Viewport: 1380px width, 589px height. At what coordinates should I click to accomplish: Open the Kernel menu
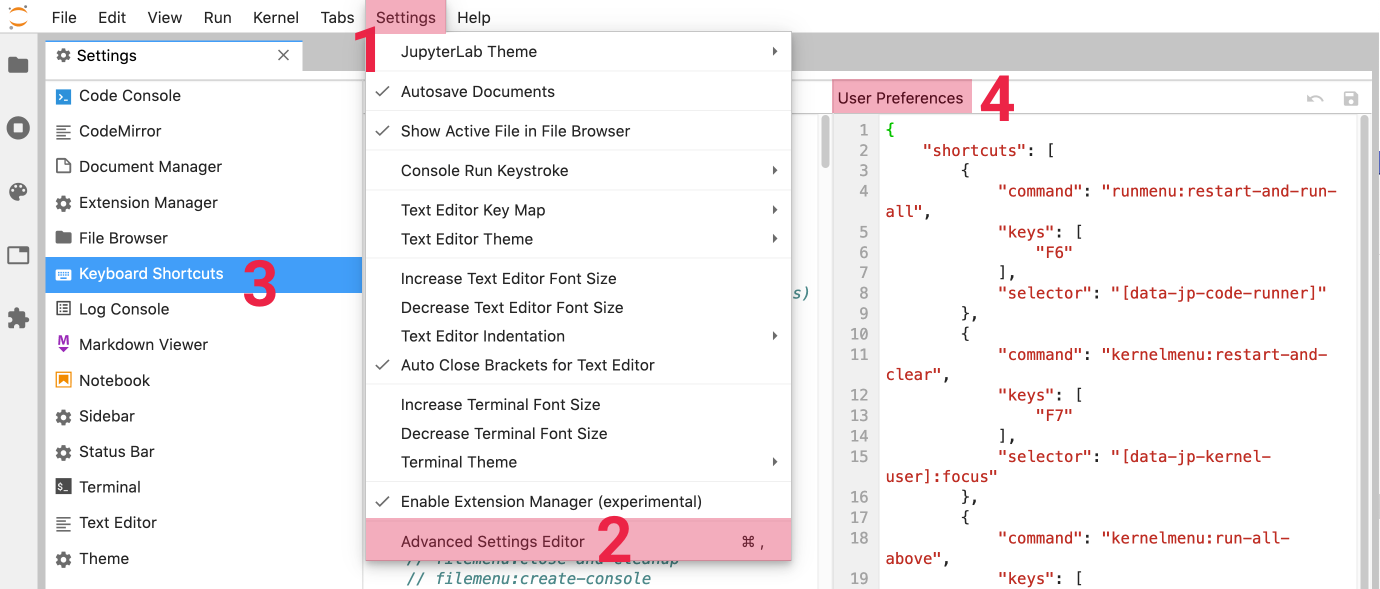(276, 17)
